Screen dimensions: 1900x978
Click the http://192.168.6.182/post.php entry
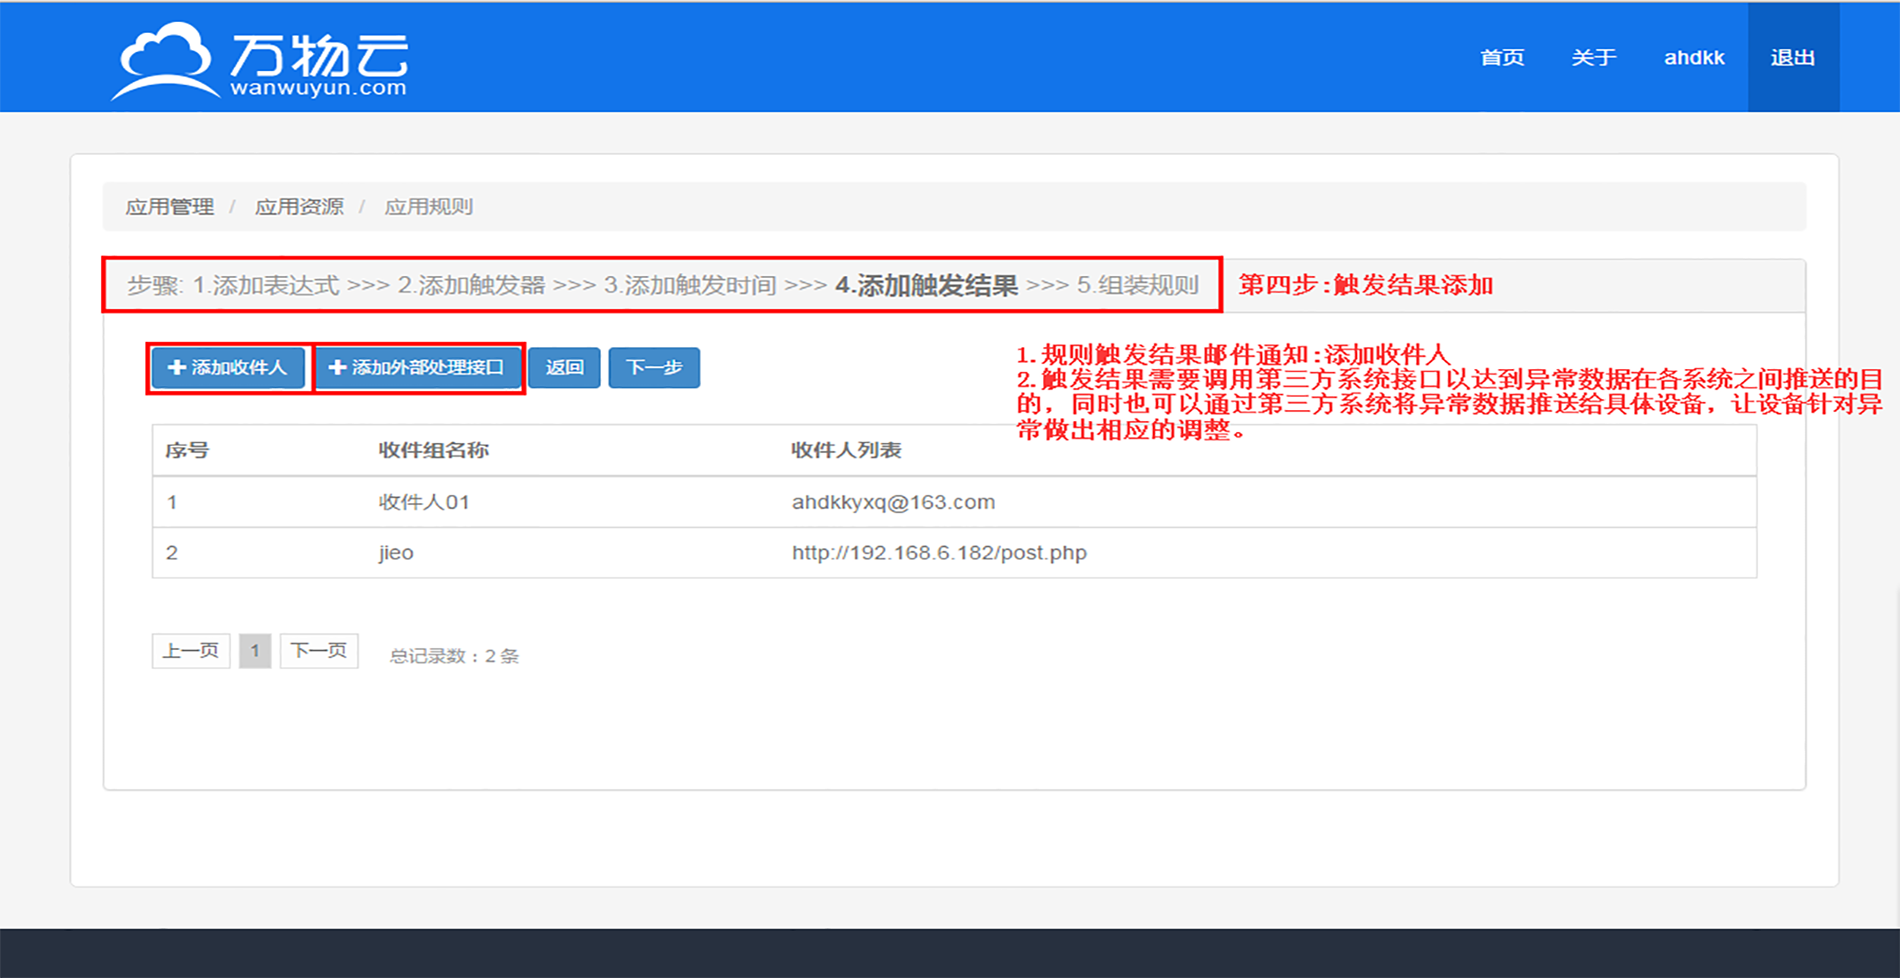(x=939, y=553)
